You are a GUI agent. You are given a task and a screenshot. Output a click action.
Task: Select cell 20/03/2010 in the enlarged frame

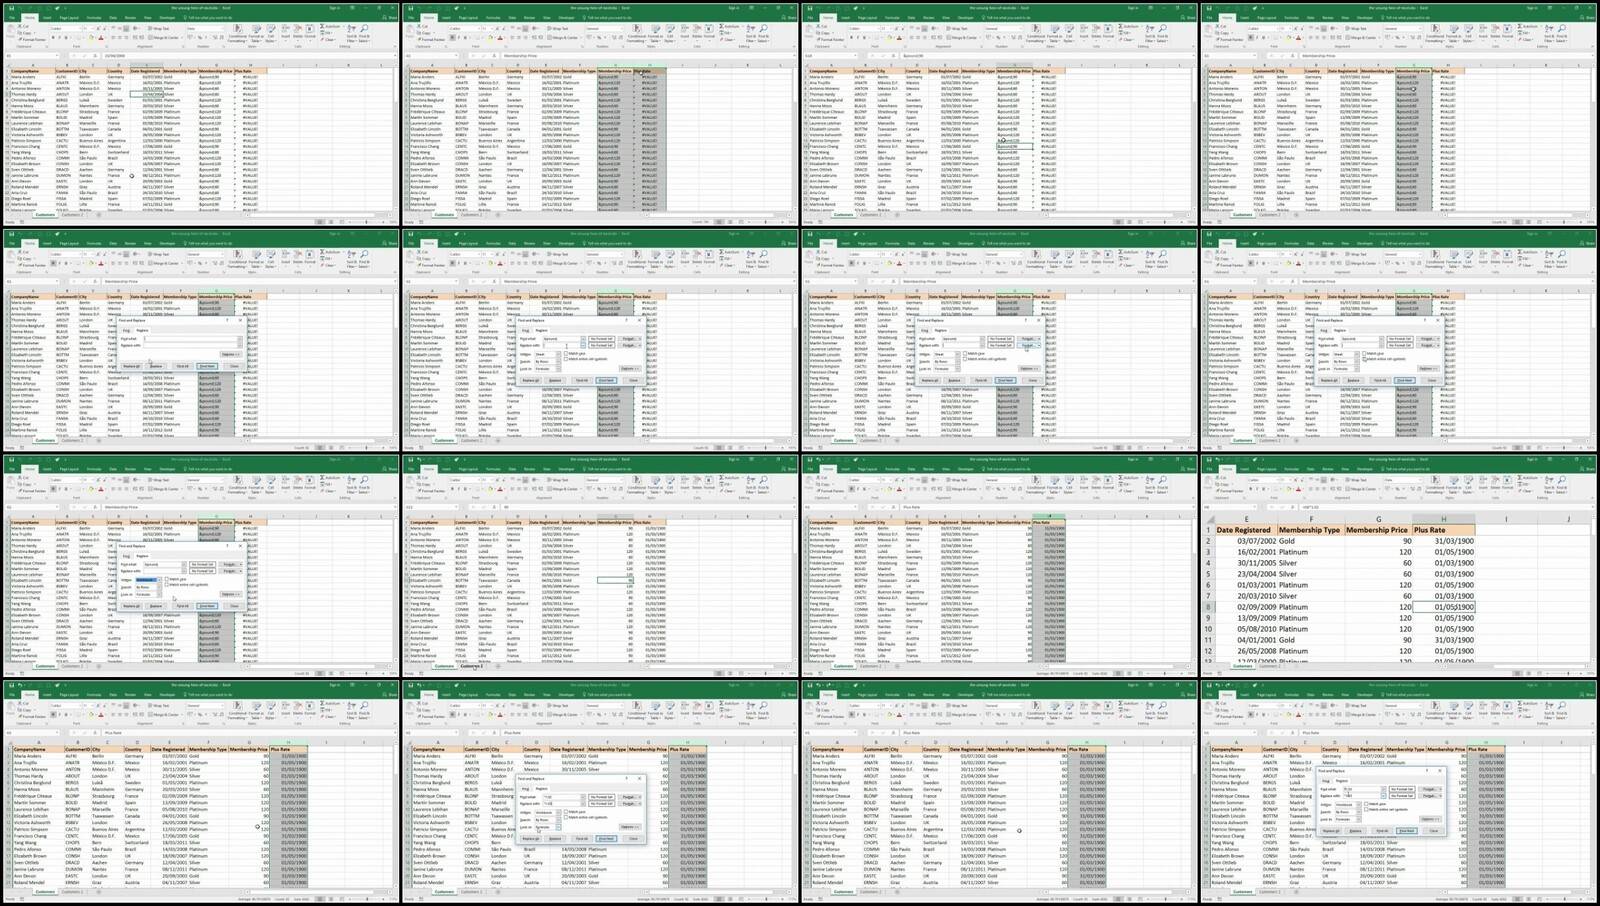click(1244, 596)
